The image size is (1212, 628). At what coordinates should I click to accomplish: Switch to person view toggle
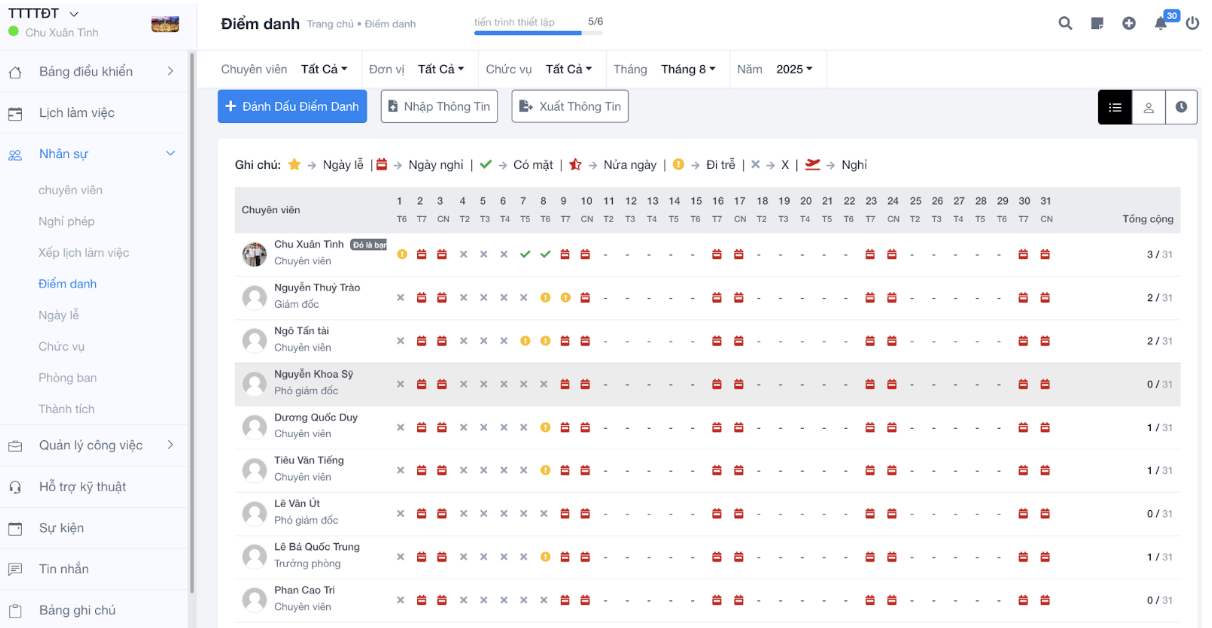click(1148, 107)
